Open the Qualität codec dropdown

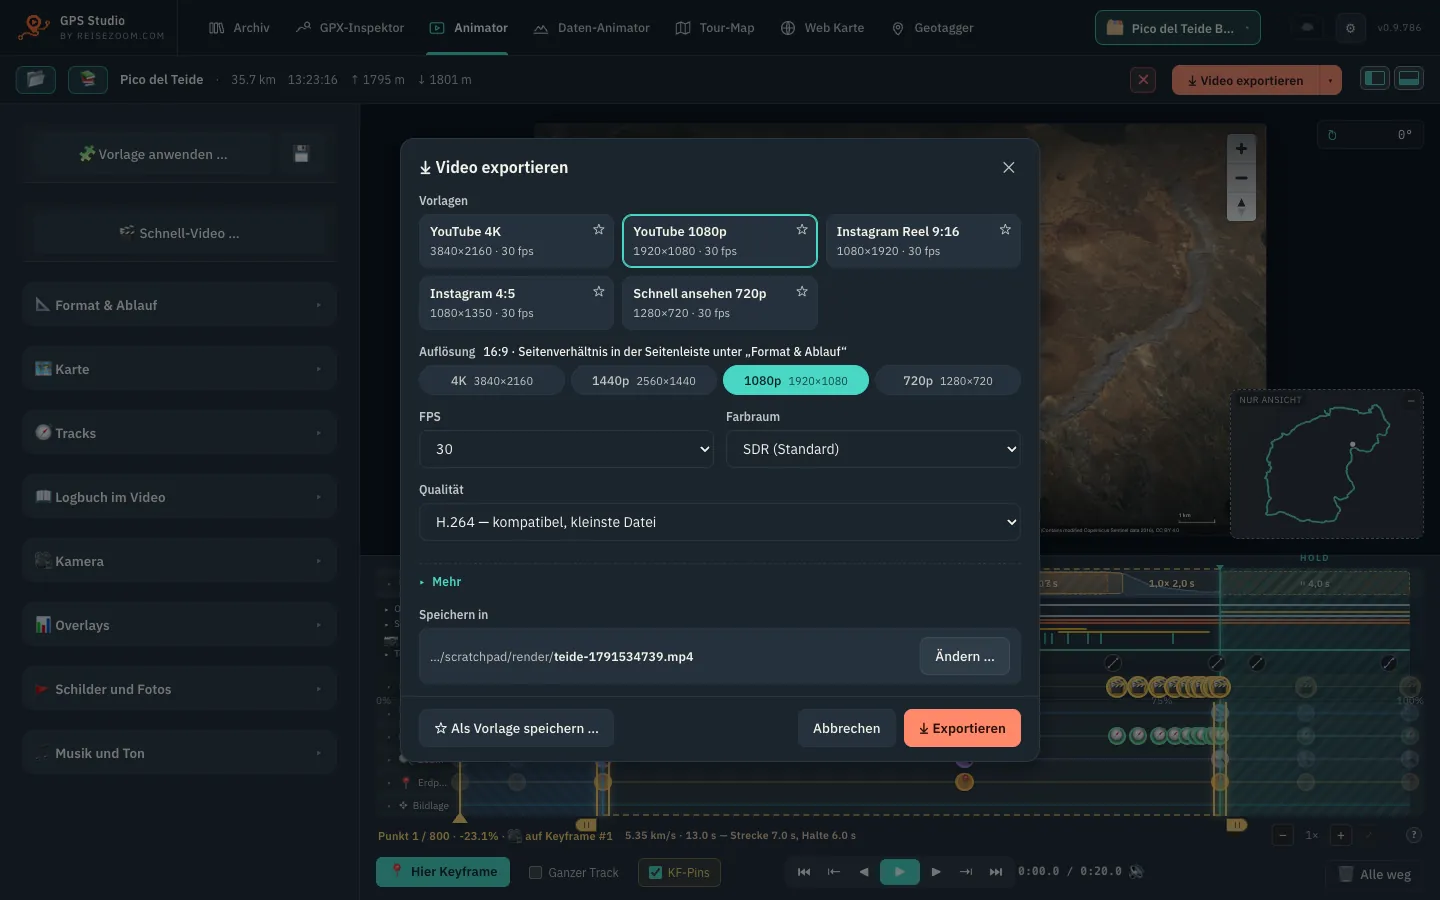point(720,522)
